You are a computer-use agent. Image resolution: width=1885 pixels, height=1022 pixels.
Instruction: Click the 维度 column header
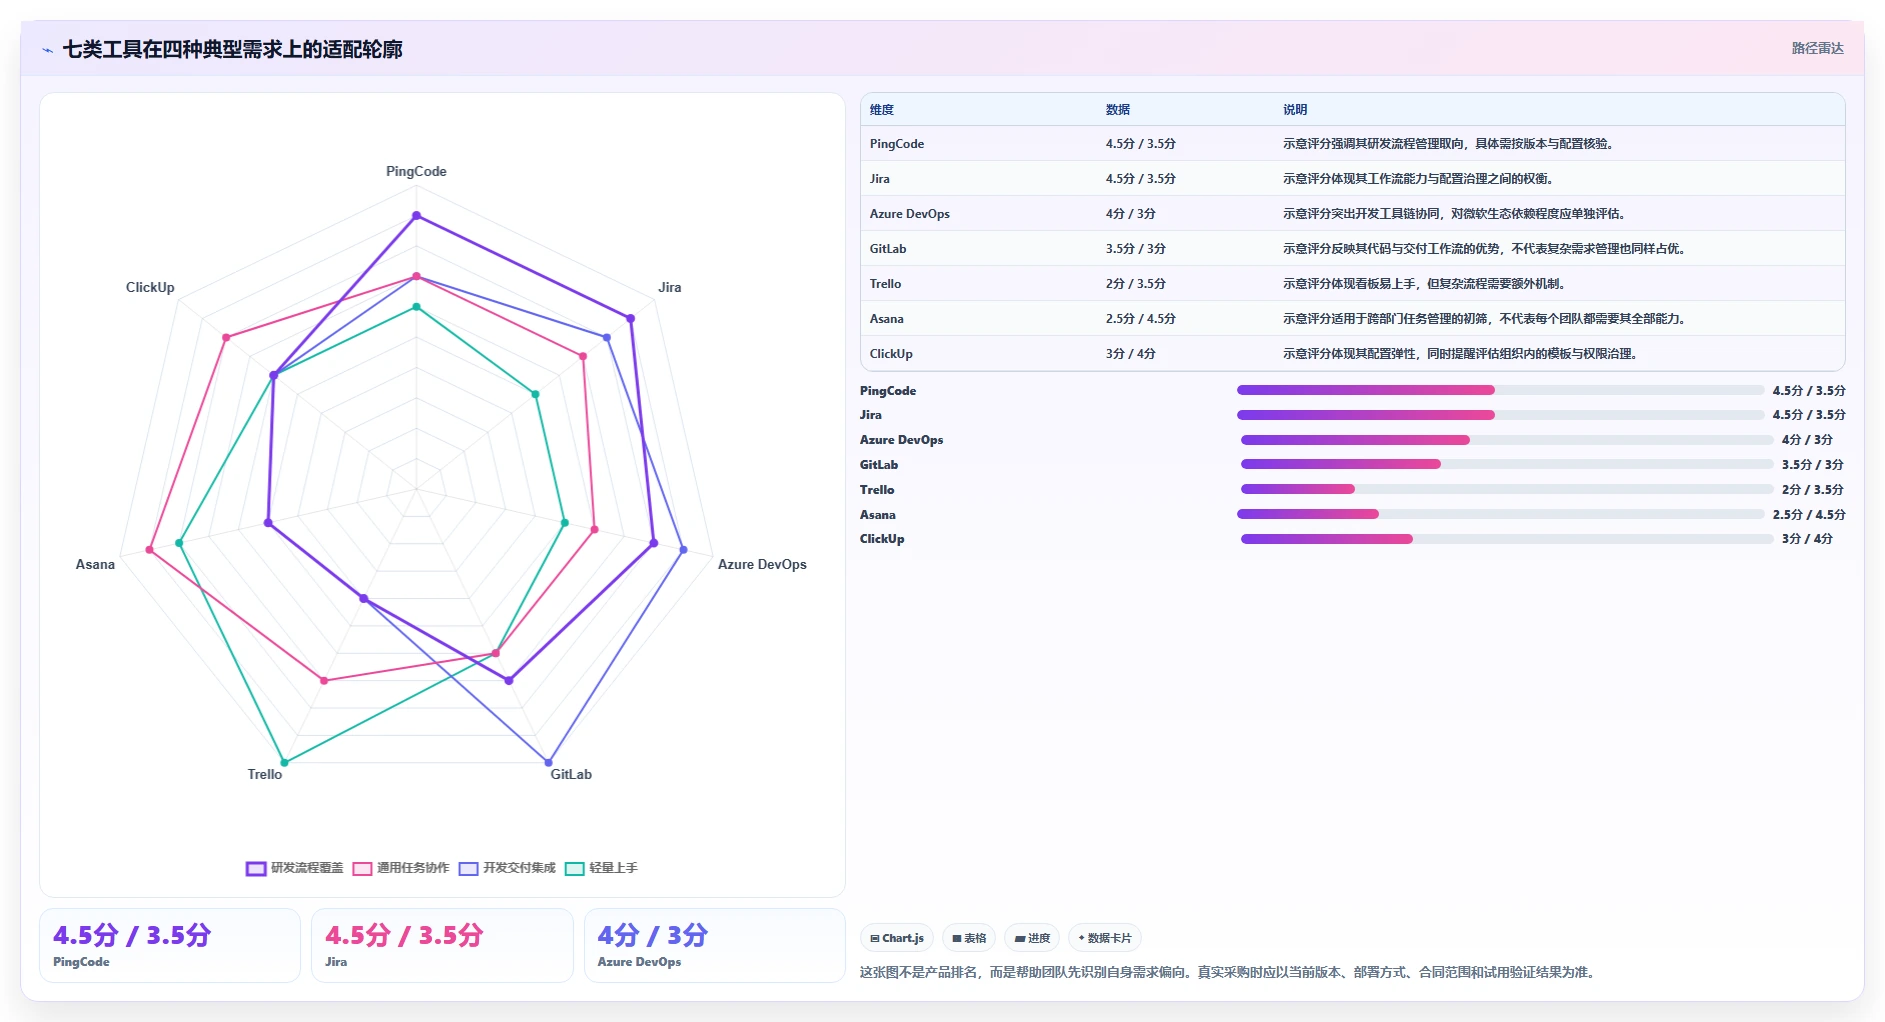882,110
